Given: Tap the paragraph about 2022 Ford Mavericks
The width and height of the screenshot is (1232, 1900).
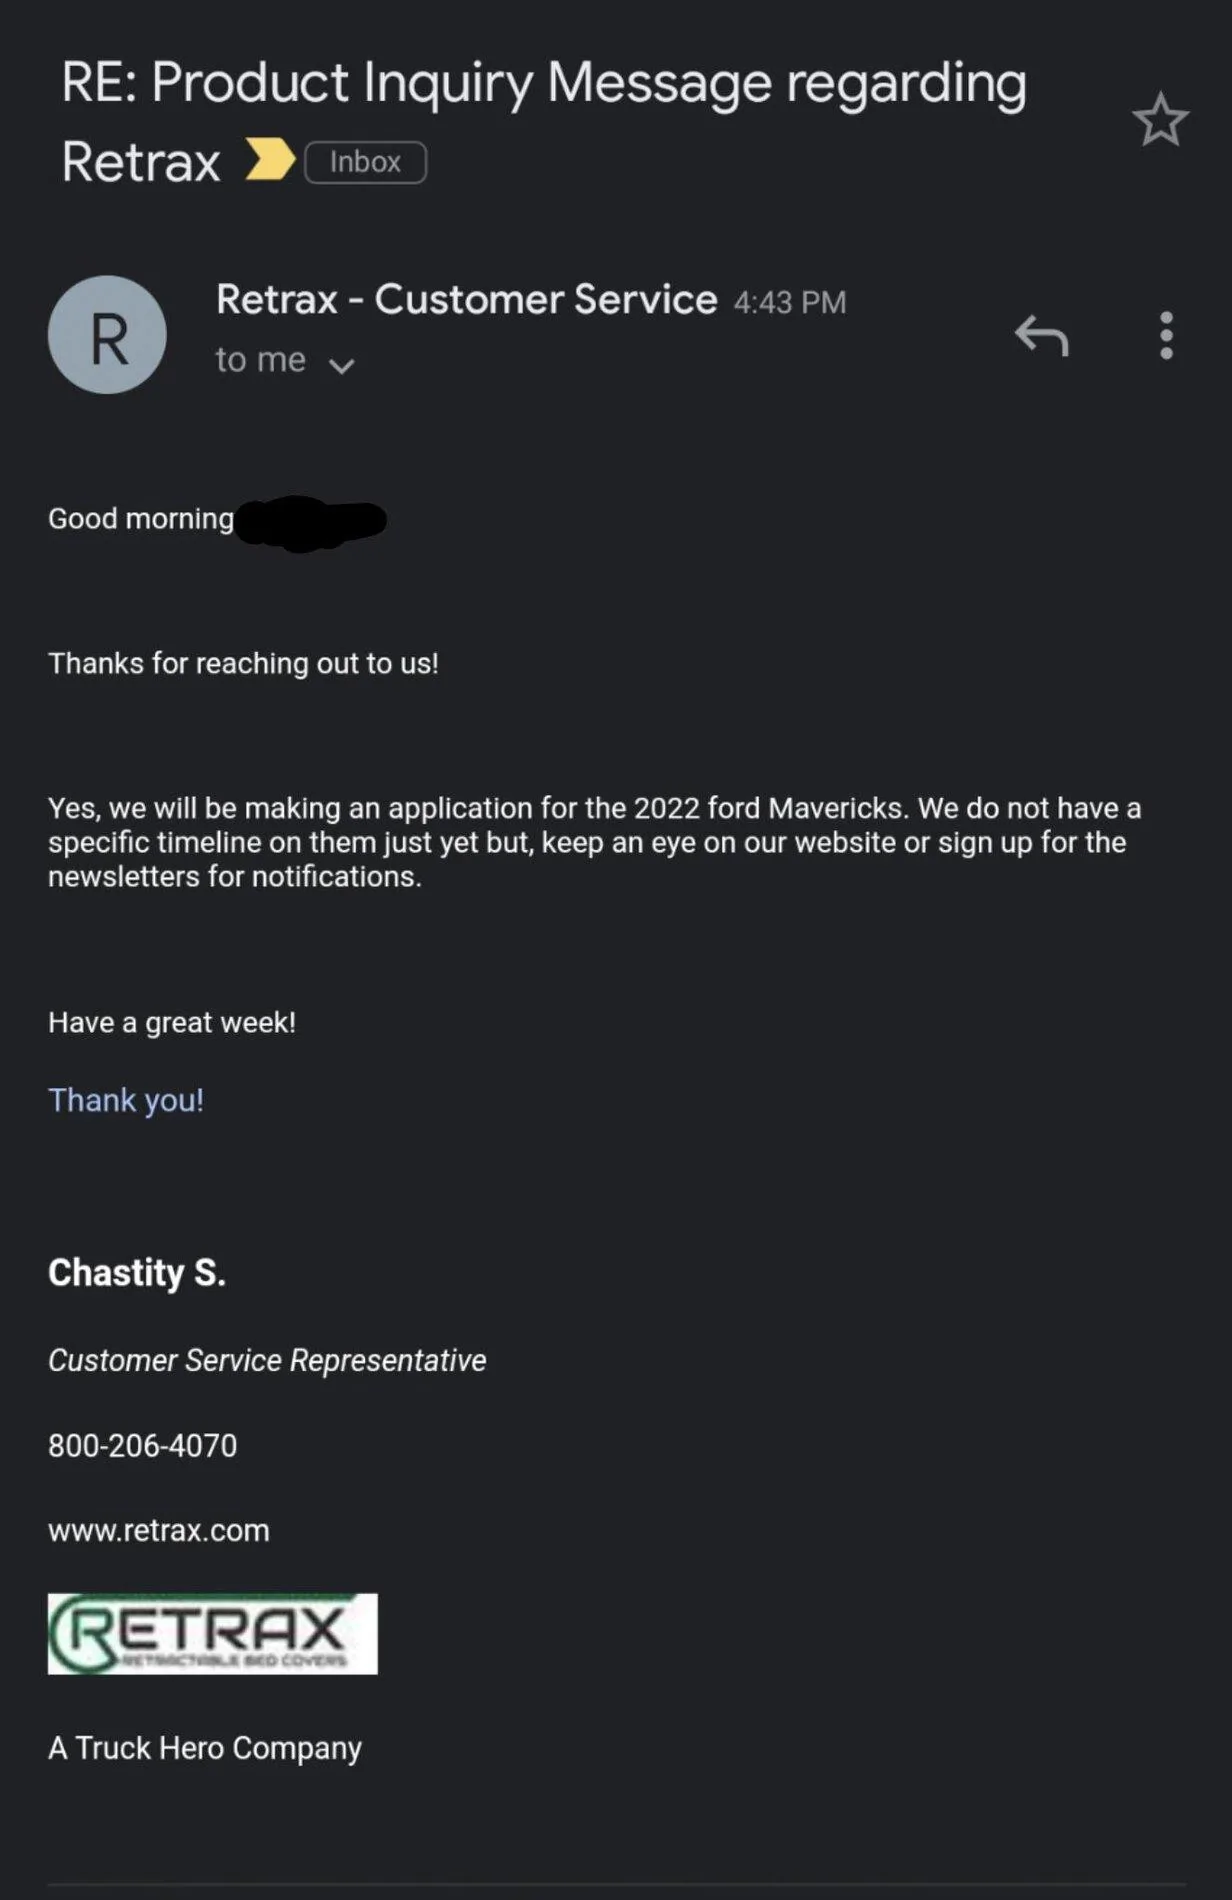Looking at the screenshot, I should (x=595, y=842).
